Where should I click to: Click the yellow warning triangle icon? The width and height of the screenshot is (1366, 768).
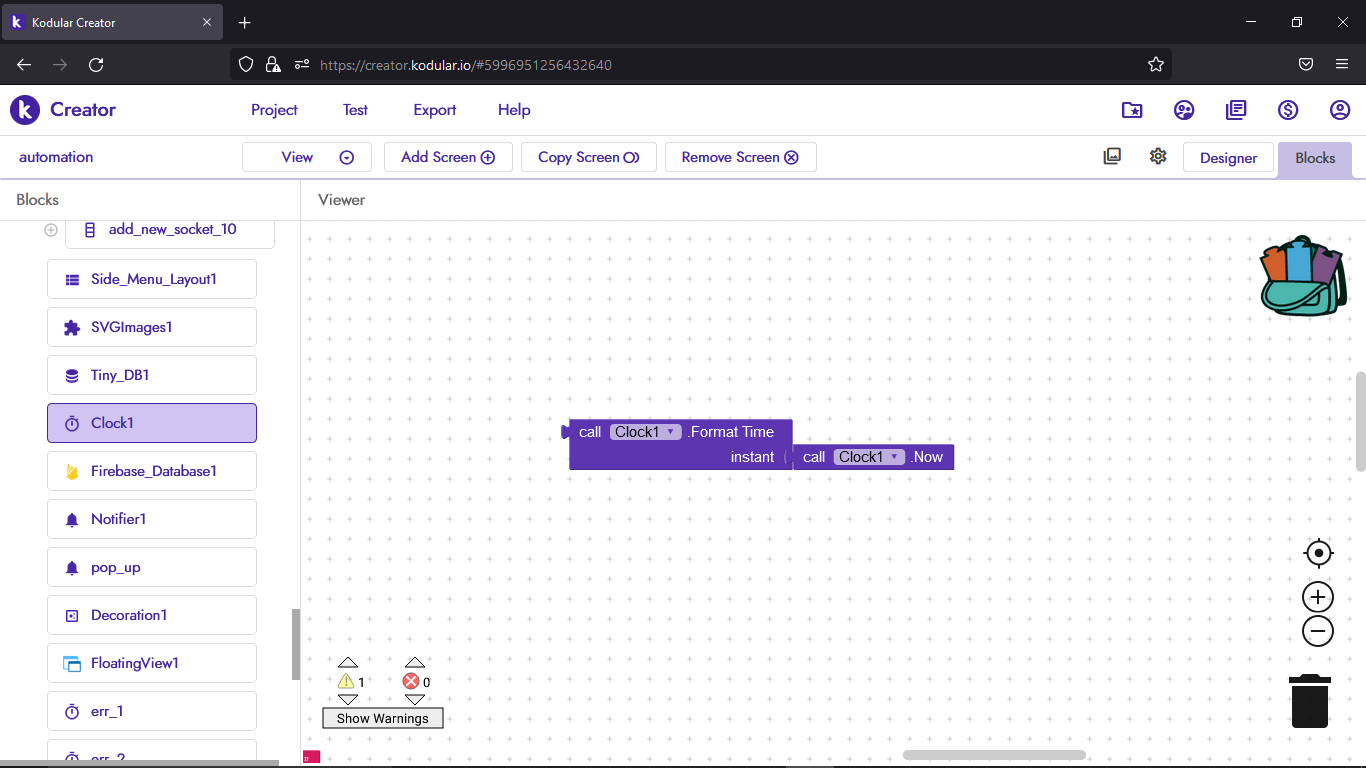tap(346, 681)
